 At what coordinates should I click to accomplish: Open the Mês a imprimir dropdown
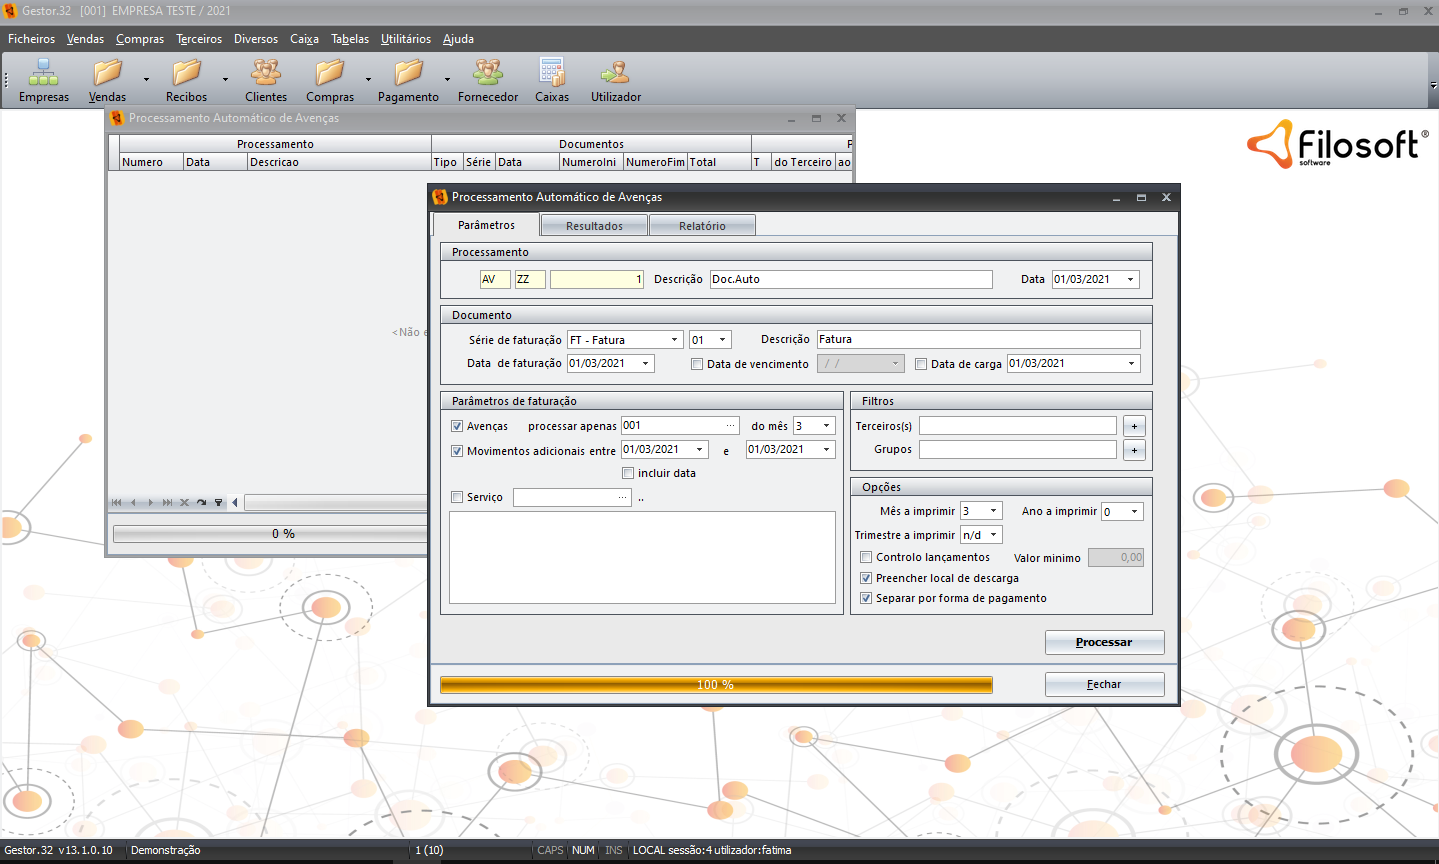pyautogui.click(x=993, y=511)
